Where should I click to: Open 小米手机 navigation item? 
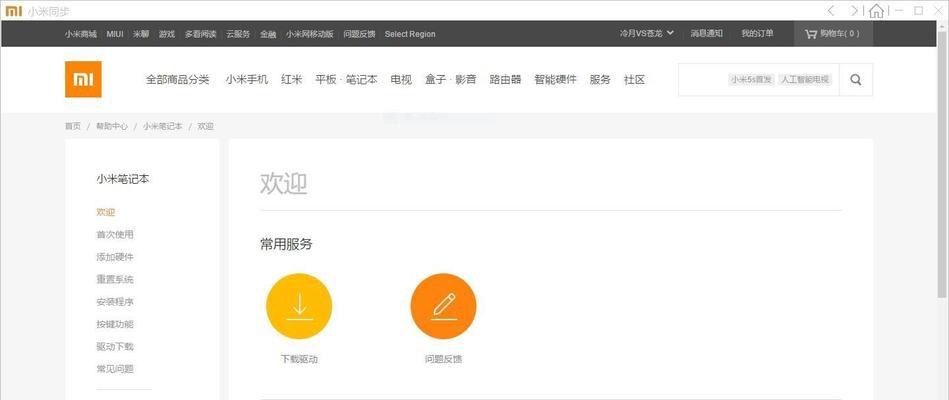click(246, 79)
